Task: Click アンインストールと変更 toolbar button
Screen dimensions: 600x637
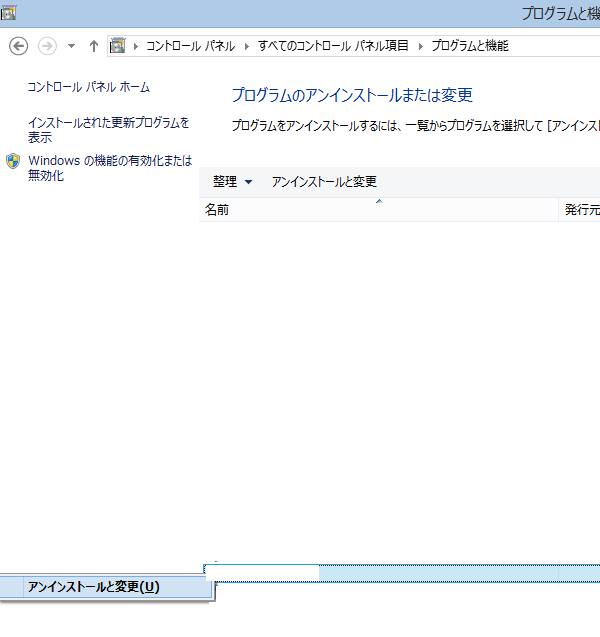Action: pos(324,181)
